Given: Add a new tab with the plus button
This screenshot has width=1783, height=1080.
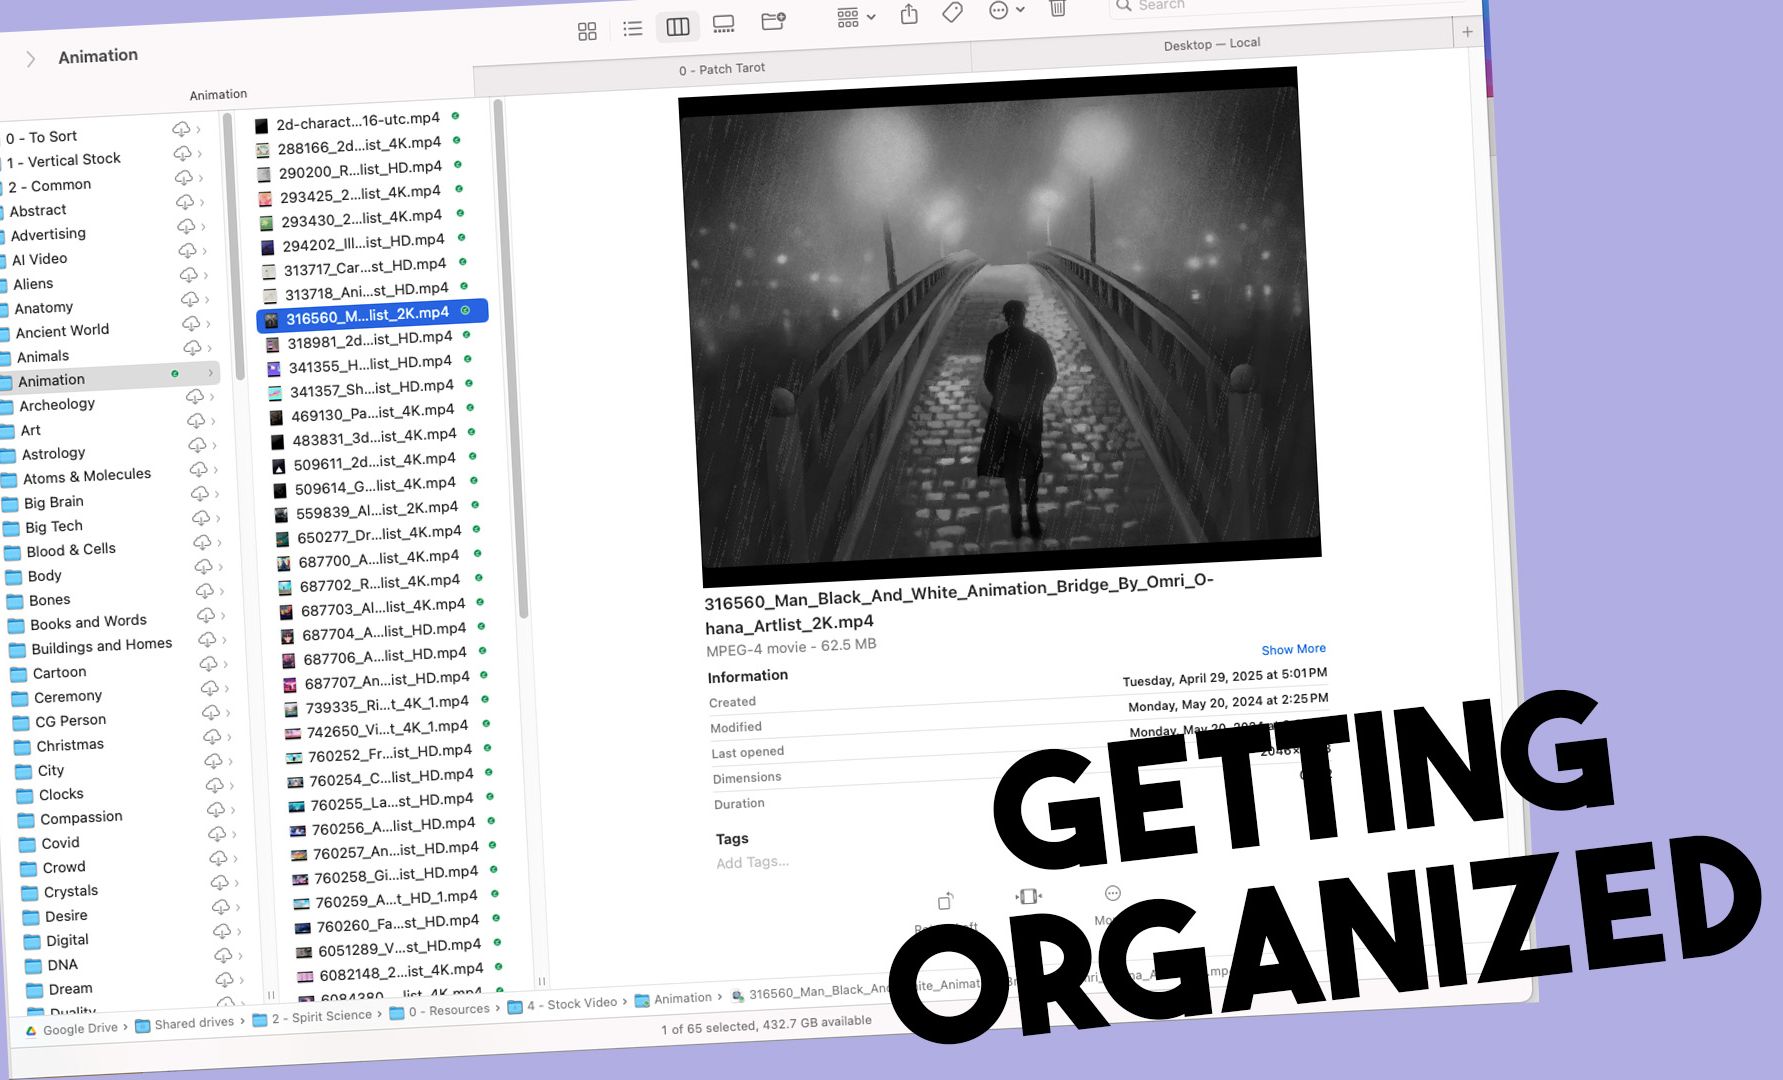Looking at the screenshot, I should click(x=1467, y=32).
